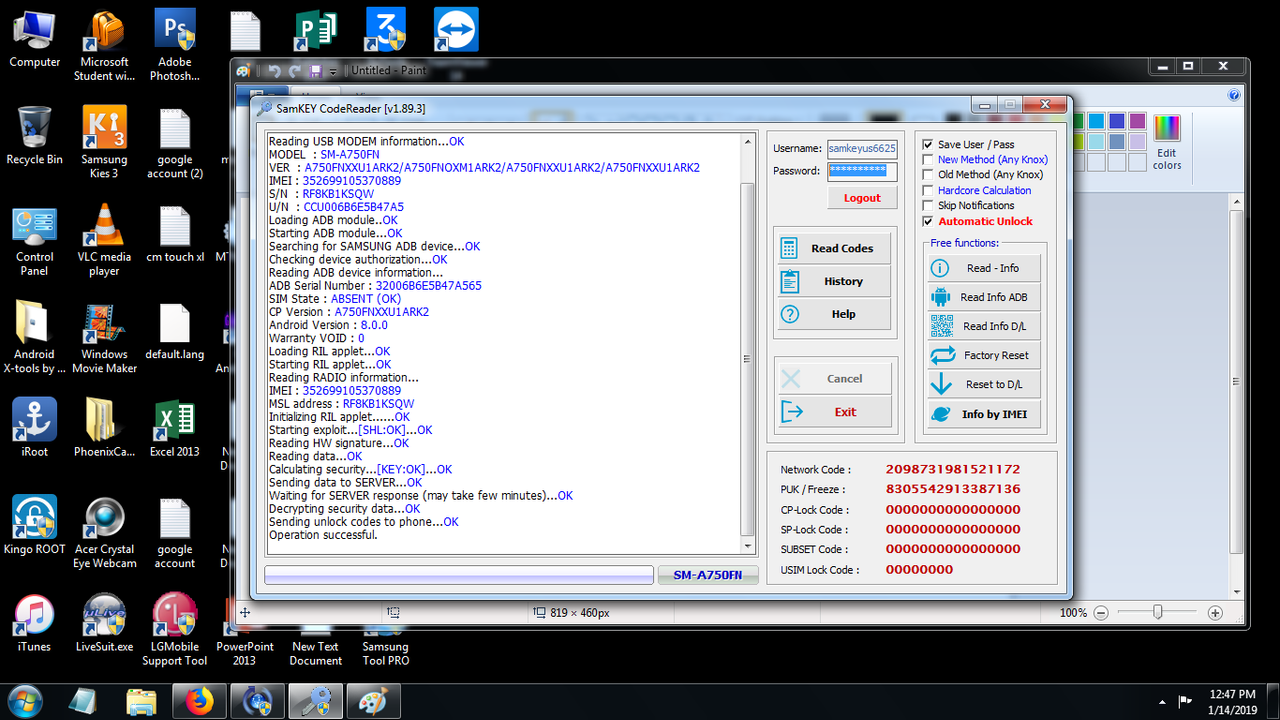The height and width of the screenshot is (720, 1280).
Task: Focus the Password field
Action: point(862,171)
